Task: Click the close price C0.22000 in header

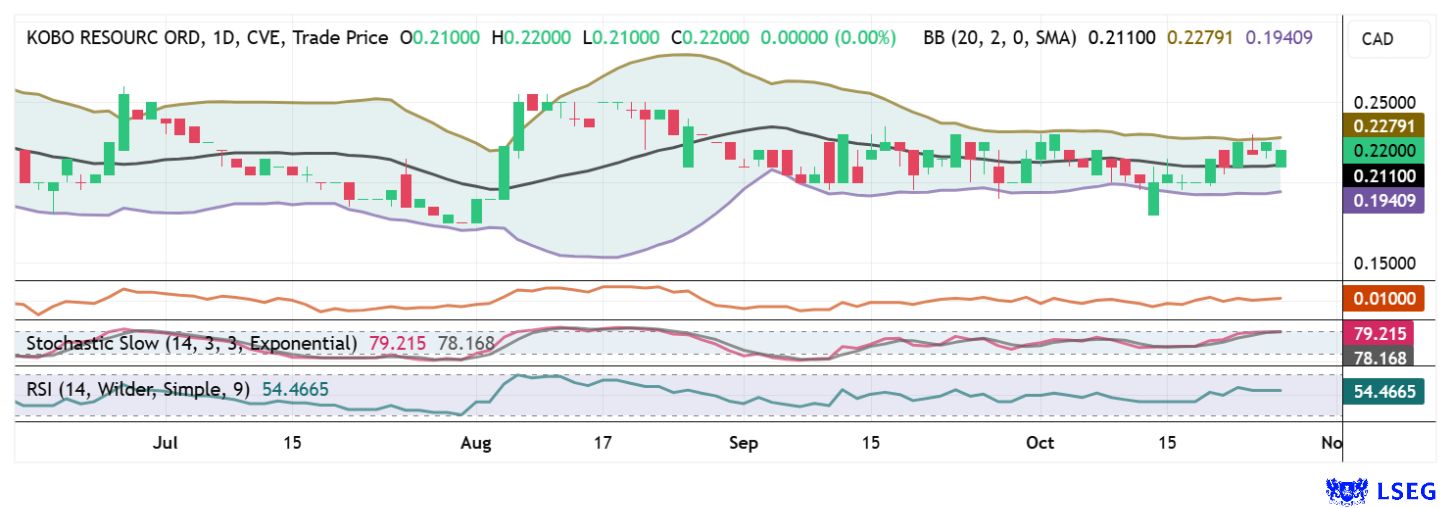Action: [711, 38]
